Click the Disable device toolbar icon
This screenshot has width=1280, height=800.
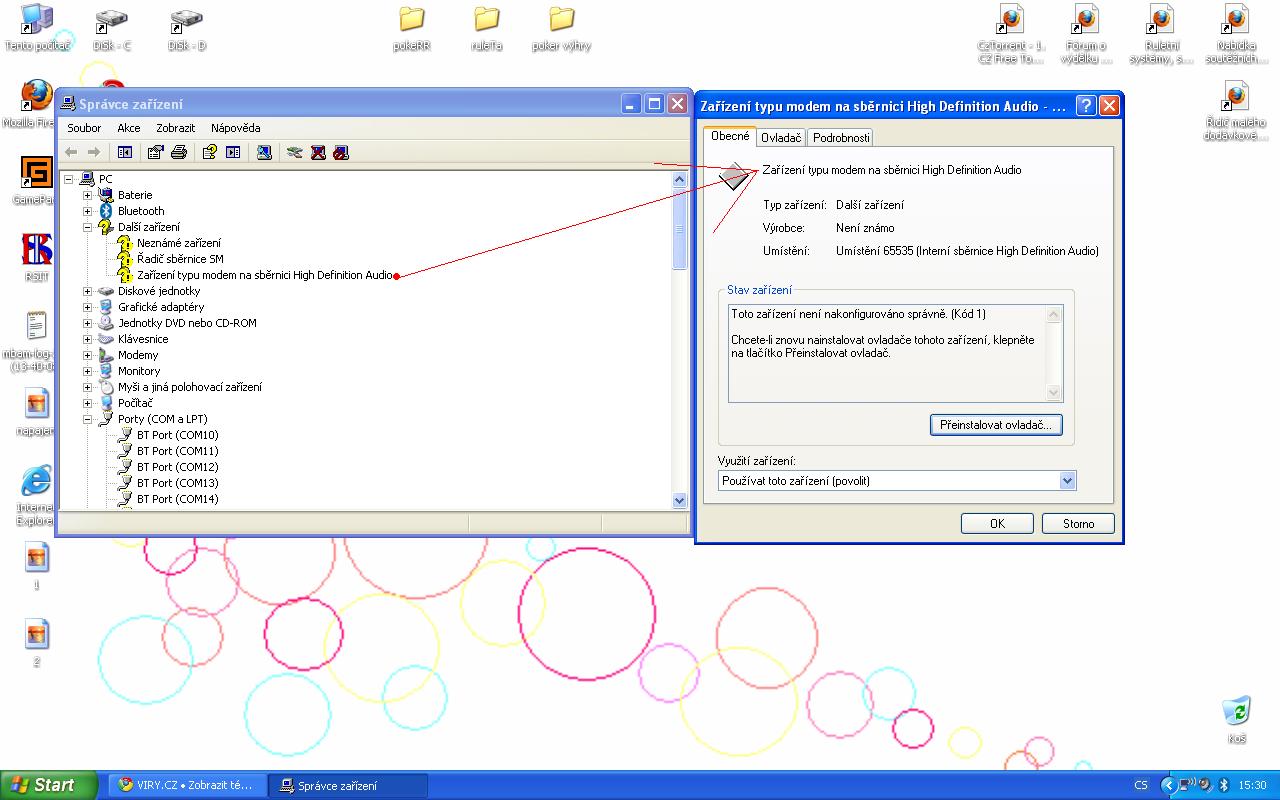[341, 152]
